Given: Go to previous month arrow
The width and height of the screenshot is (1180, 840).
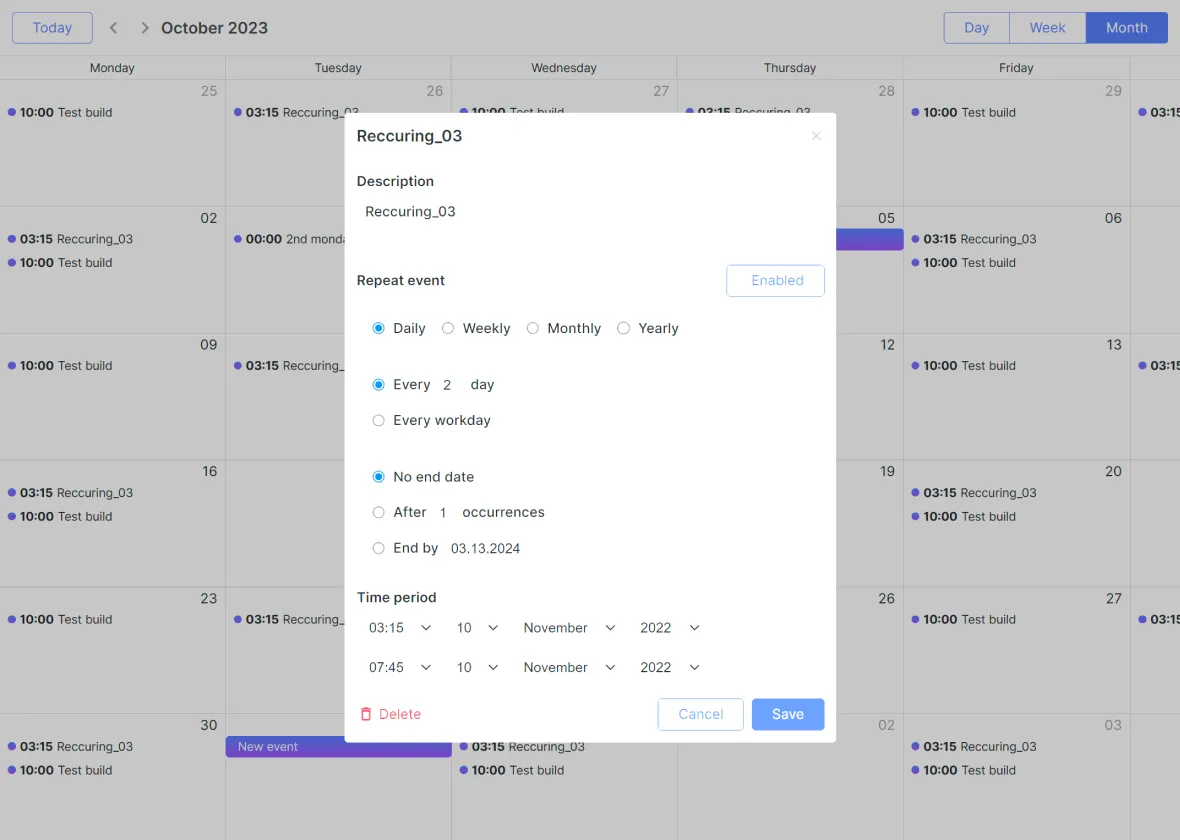Looking at the screenshot, I should tap(114, 28).
